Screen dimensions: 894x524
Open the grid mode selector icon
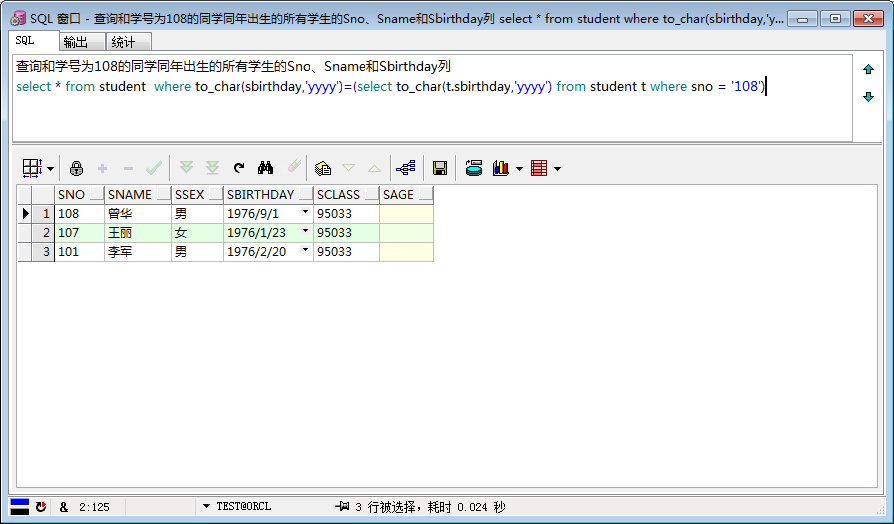32,168
